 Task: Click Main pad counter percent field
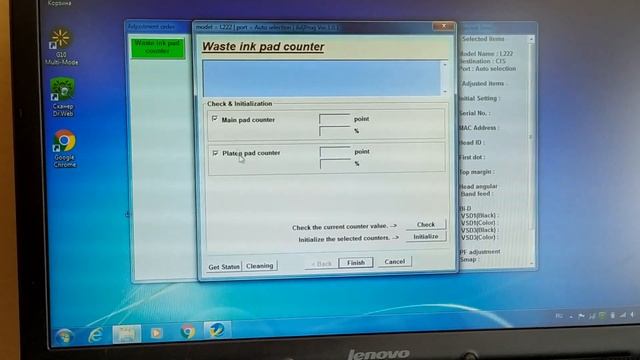pos(335,131)
